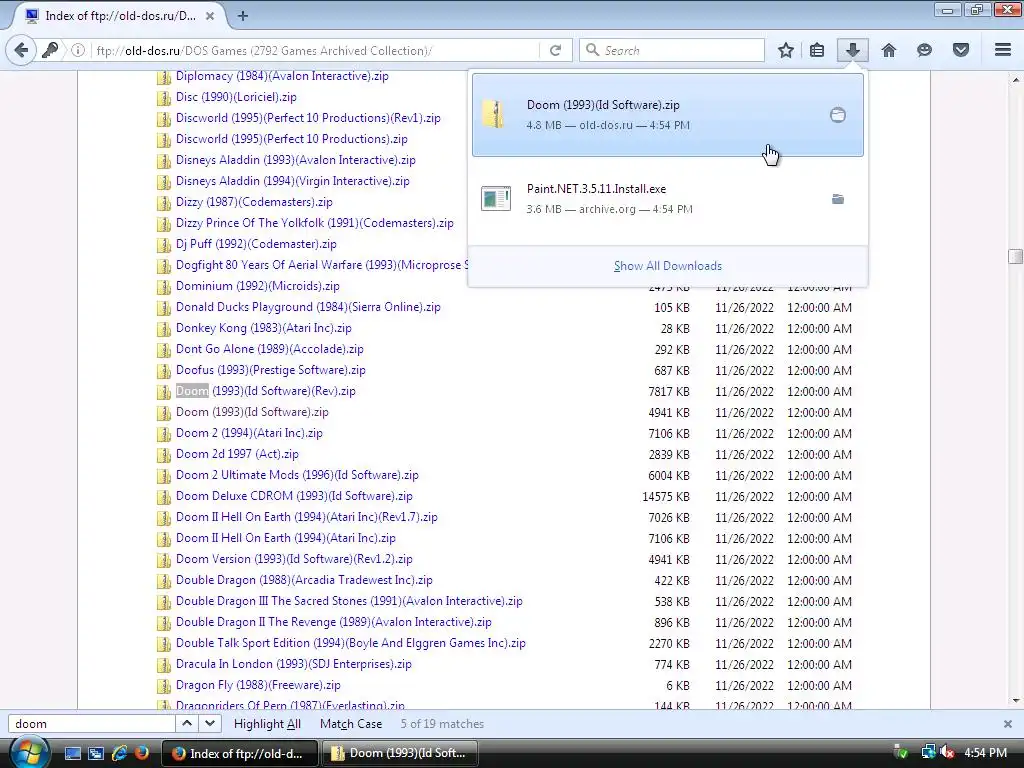The width and height of the screenshot is (1024, 768).
Task: Switch to Firefox taskbar window button
Action: (239, 753)
